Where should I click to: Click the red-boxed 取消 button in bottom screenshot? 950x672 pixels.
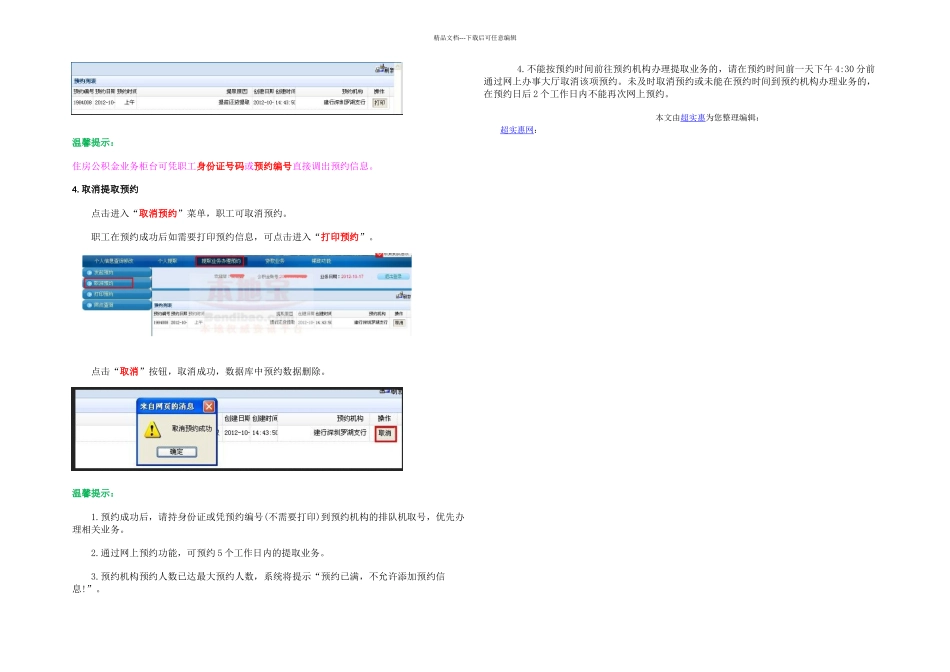[x=385, y=433]
